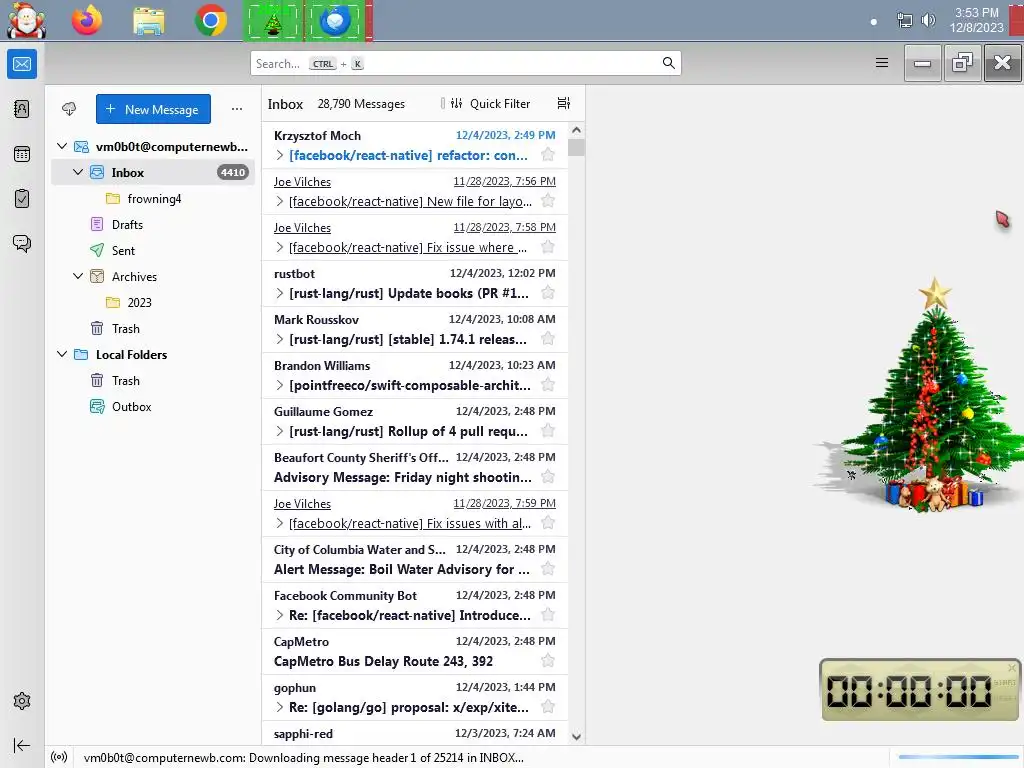Open the 2023 archive folder
1024x768 pixels.
pyautogui.click(x=153, y=302)
